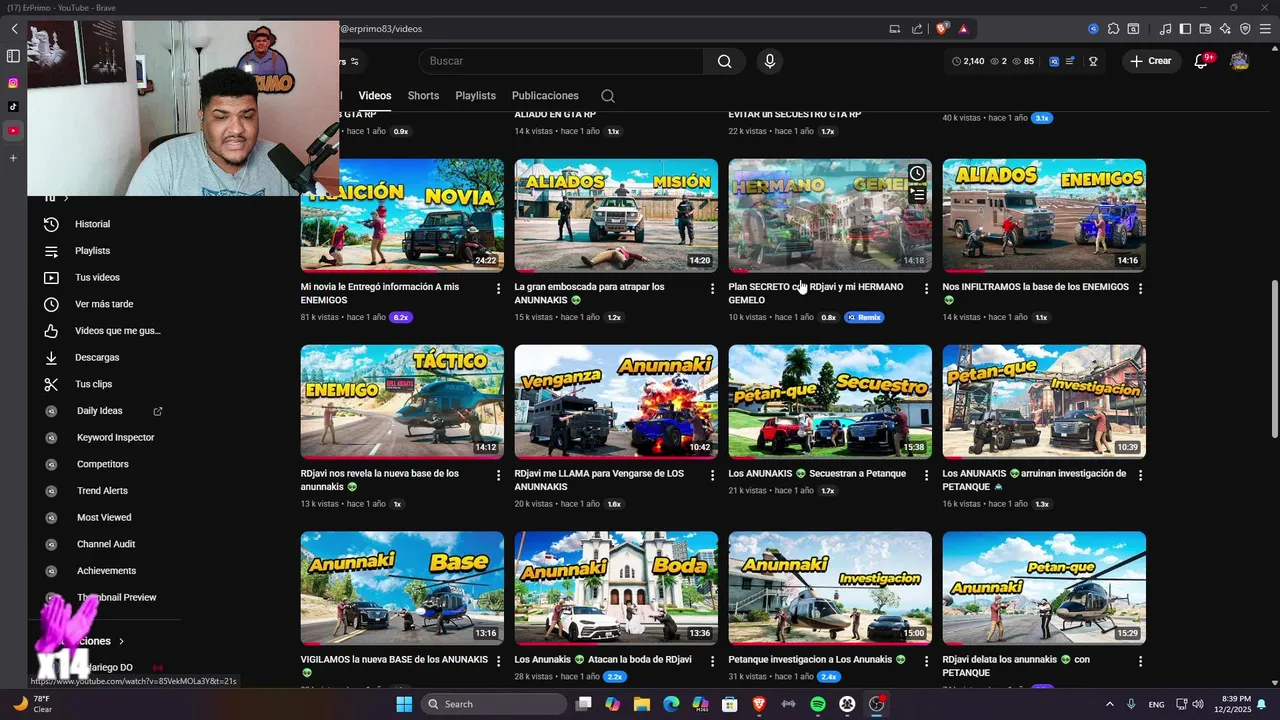
Task: Open the 'Venganza Anunnaki' video thumbnail
Action: click(616, 402)
